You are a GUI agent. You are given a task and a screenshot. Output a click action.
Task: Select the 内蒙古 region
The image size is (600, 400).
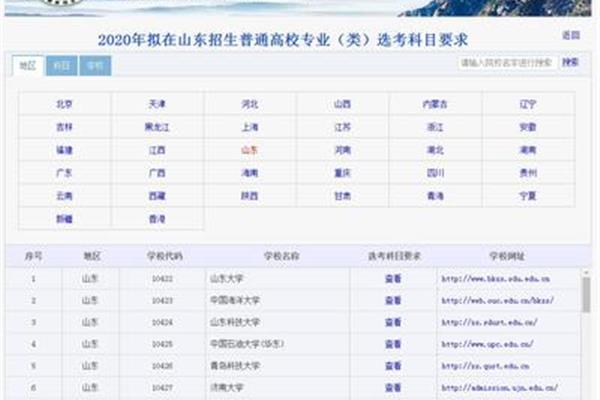435,104
